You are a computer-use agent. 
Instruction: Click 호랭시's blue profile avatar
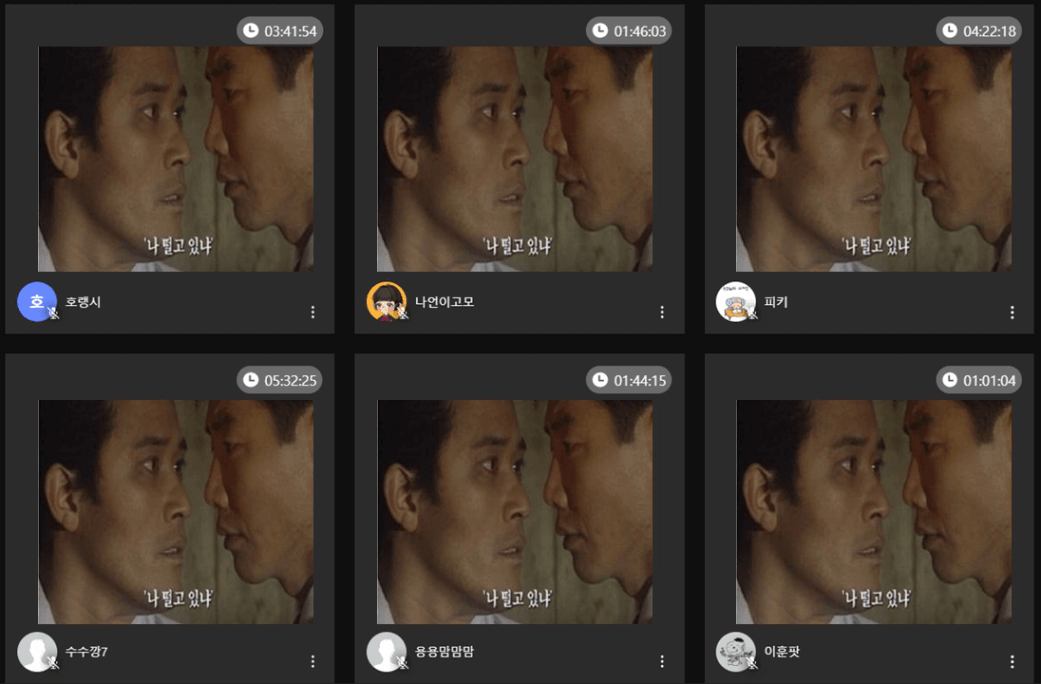[37, 302]
